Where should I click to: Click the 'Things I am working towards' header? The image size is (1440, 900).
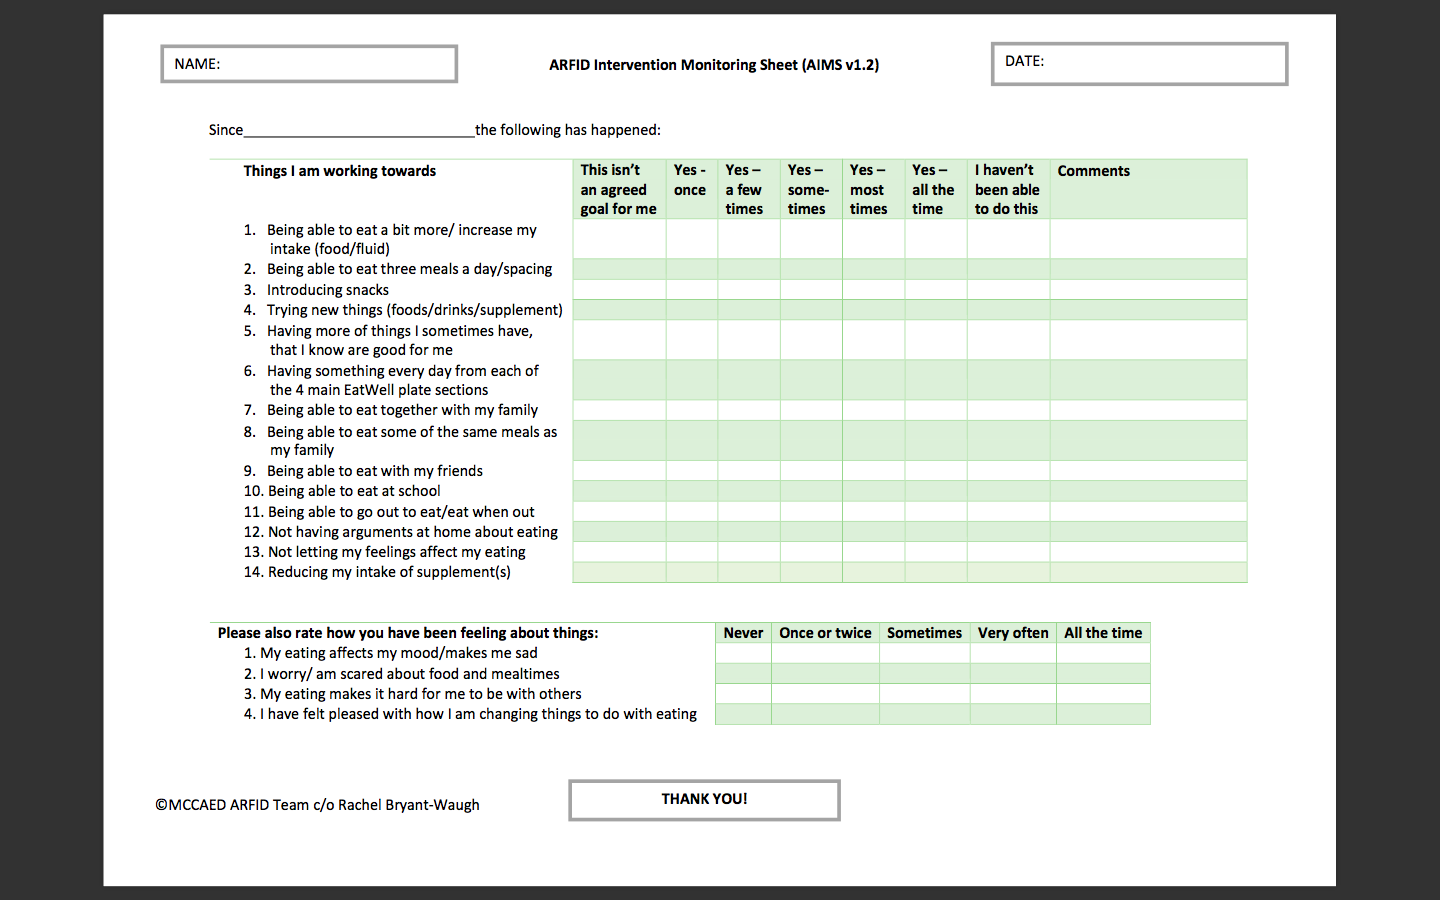[x=339, y=171]
